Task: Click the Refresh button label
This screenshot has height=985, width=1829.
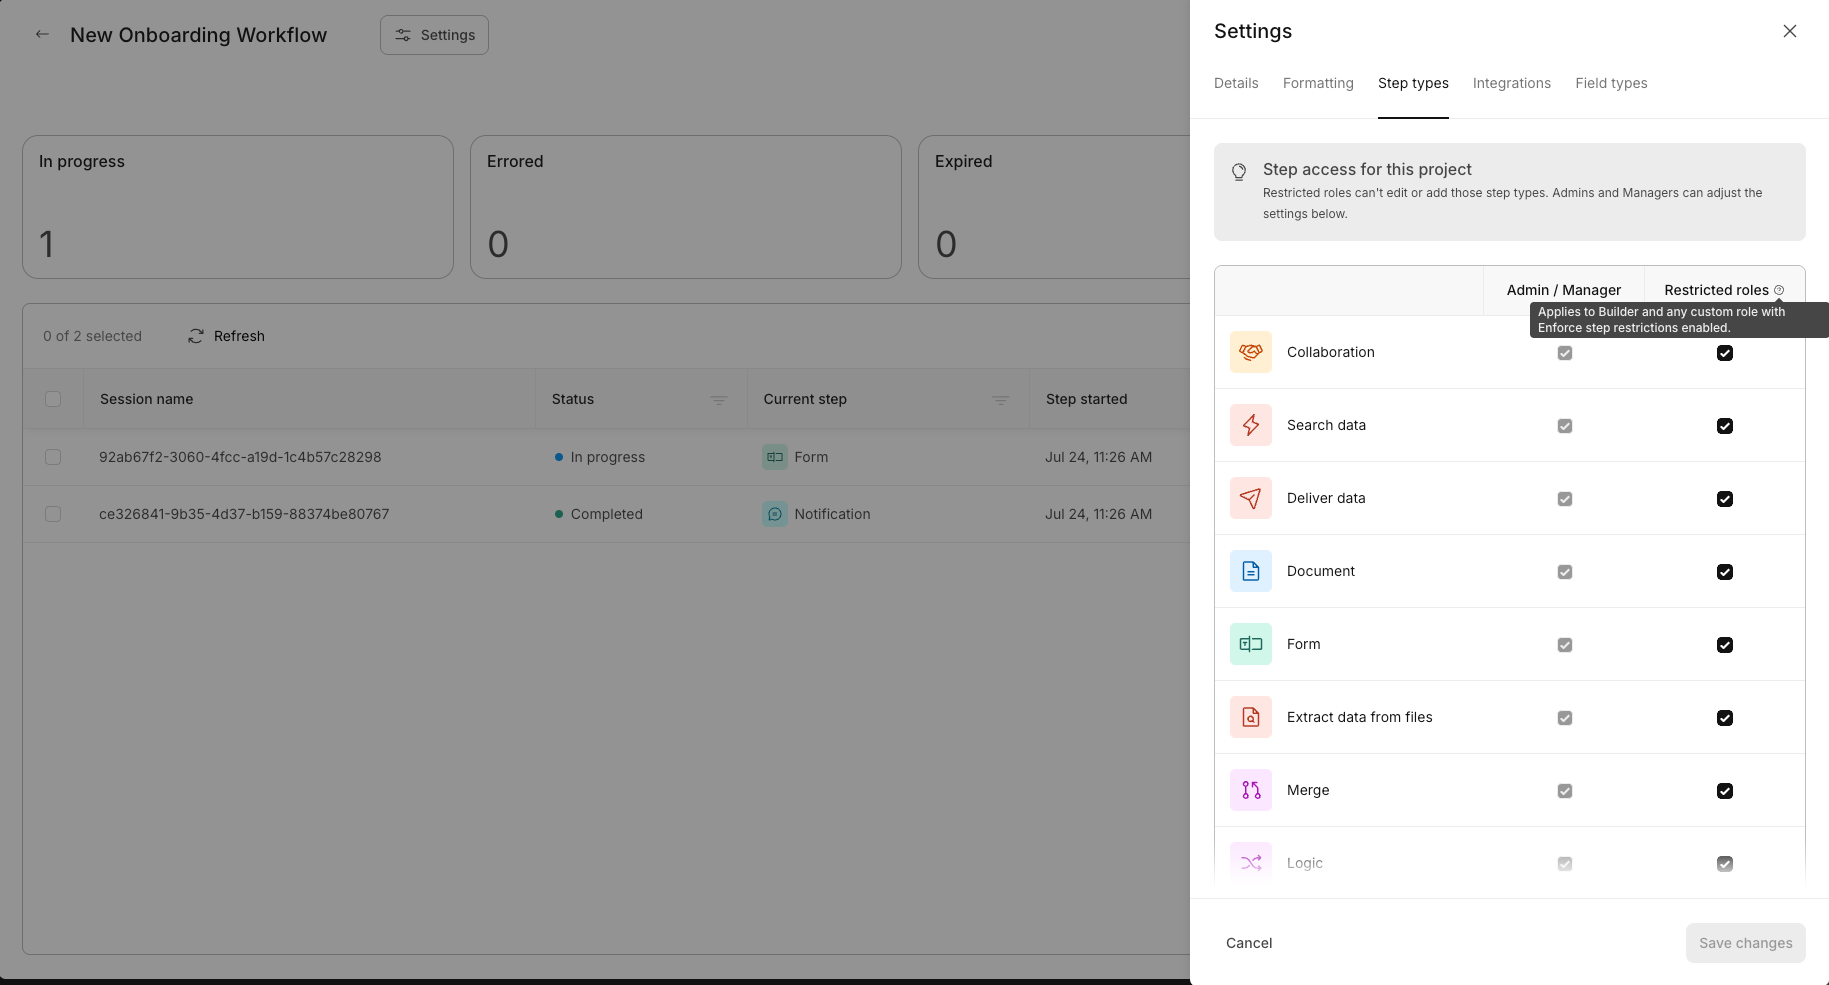Action: [239, 336]
